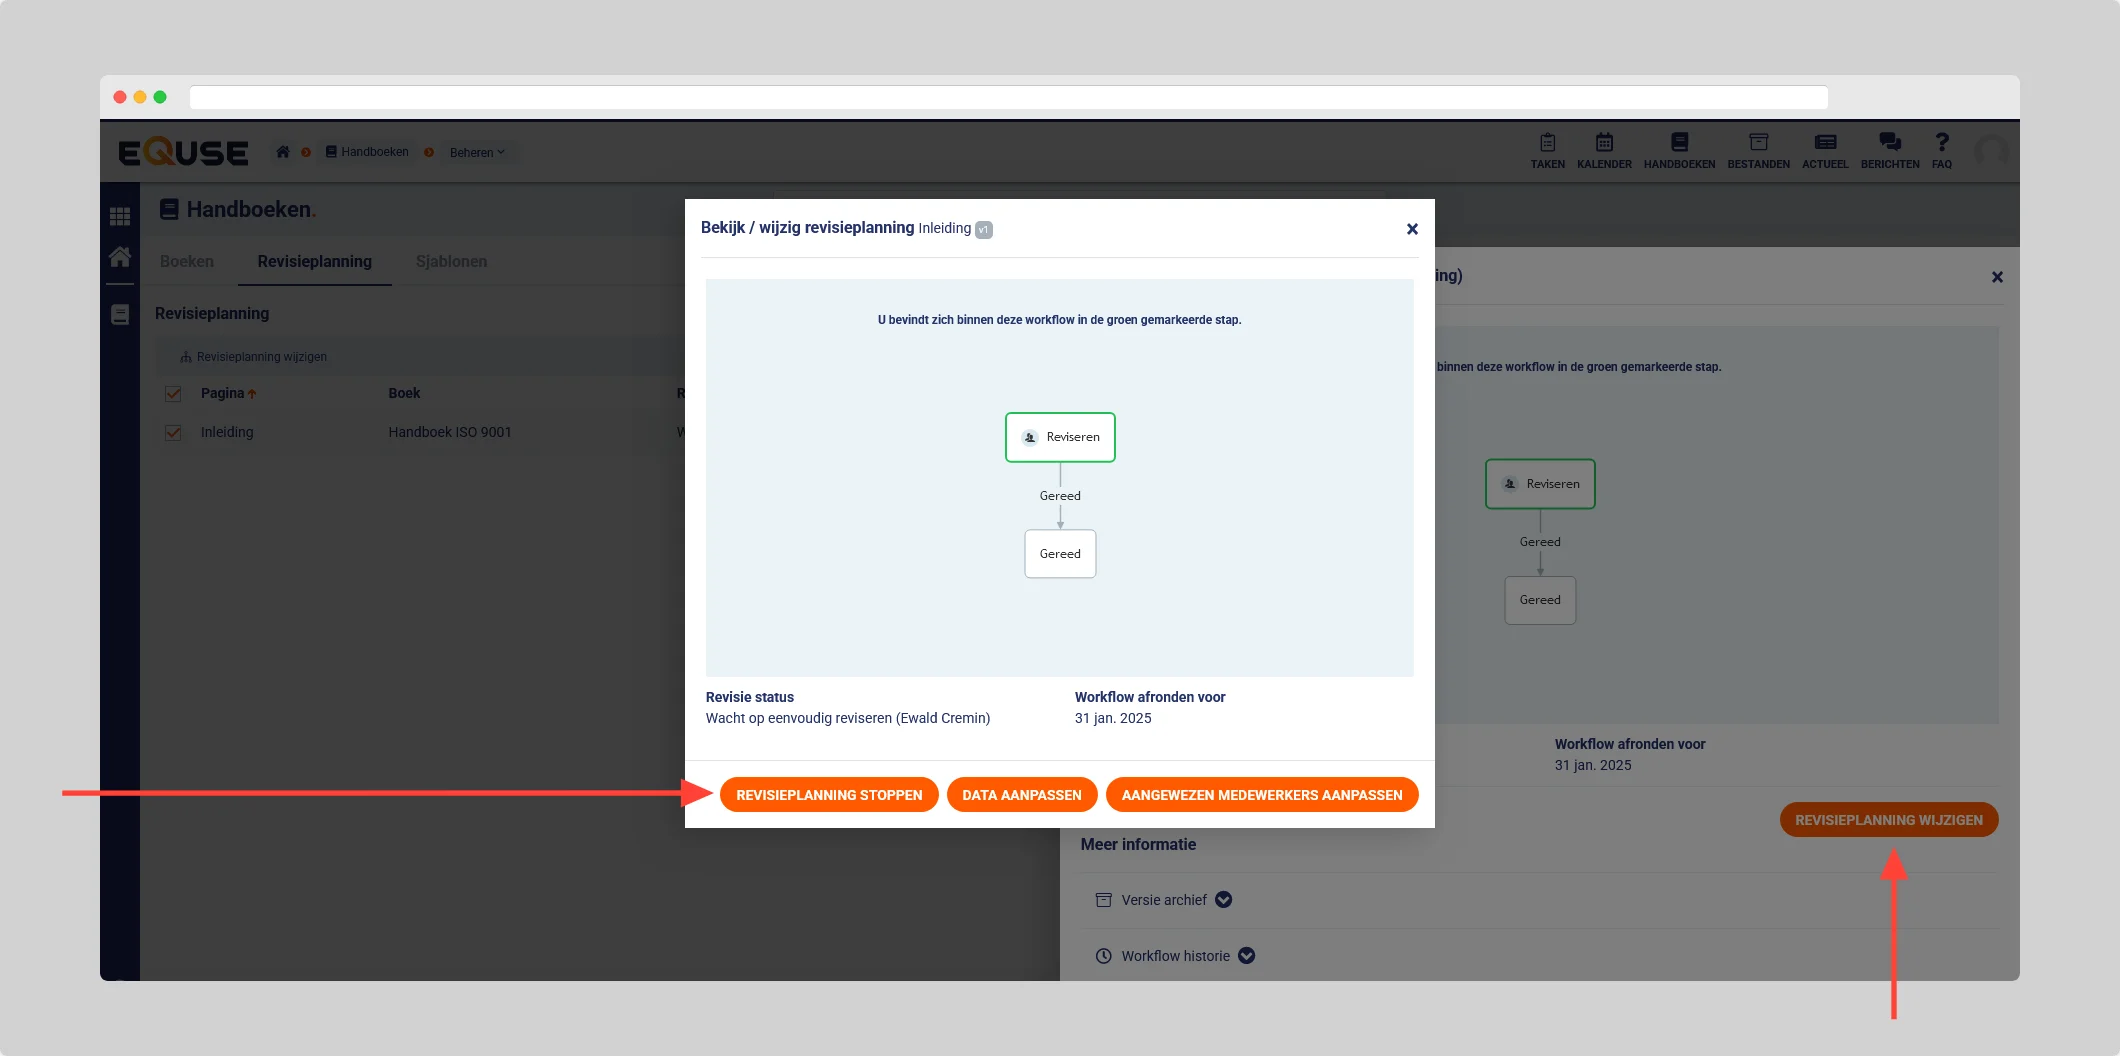The width and height of the screenshot is (2120, 1056).
Task: Open the FAQ question mark icon
Action: tap(1941, 143)
